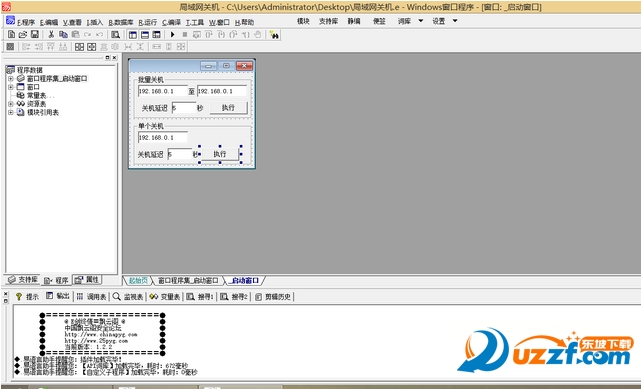Screen dimensions: 641x389
Task: Click the new file icon in the toolbar
Action: pos(11,35)
